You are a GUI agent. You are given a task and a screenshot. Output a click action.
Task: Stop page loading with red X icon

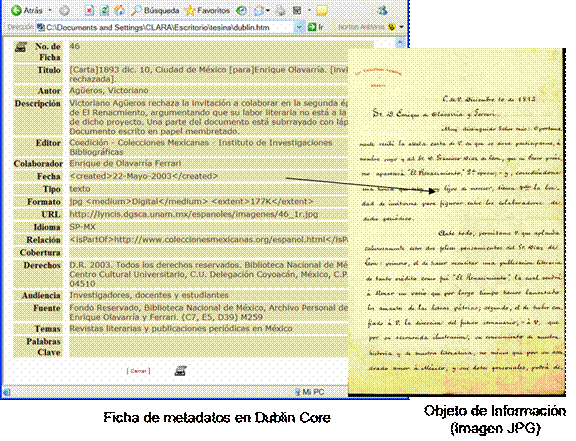point(89,11)
